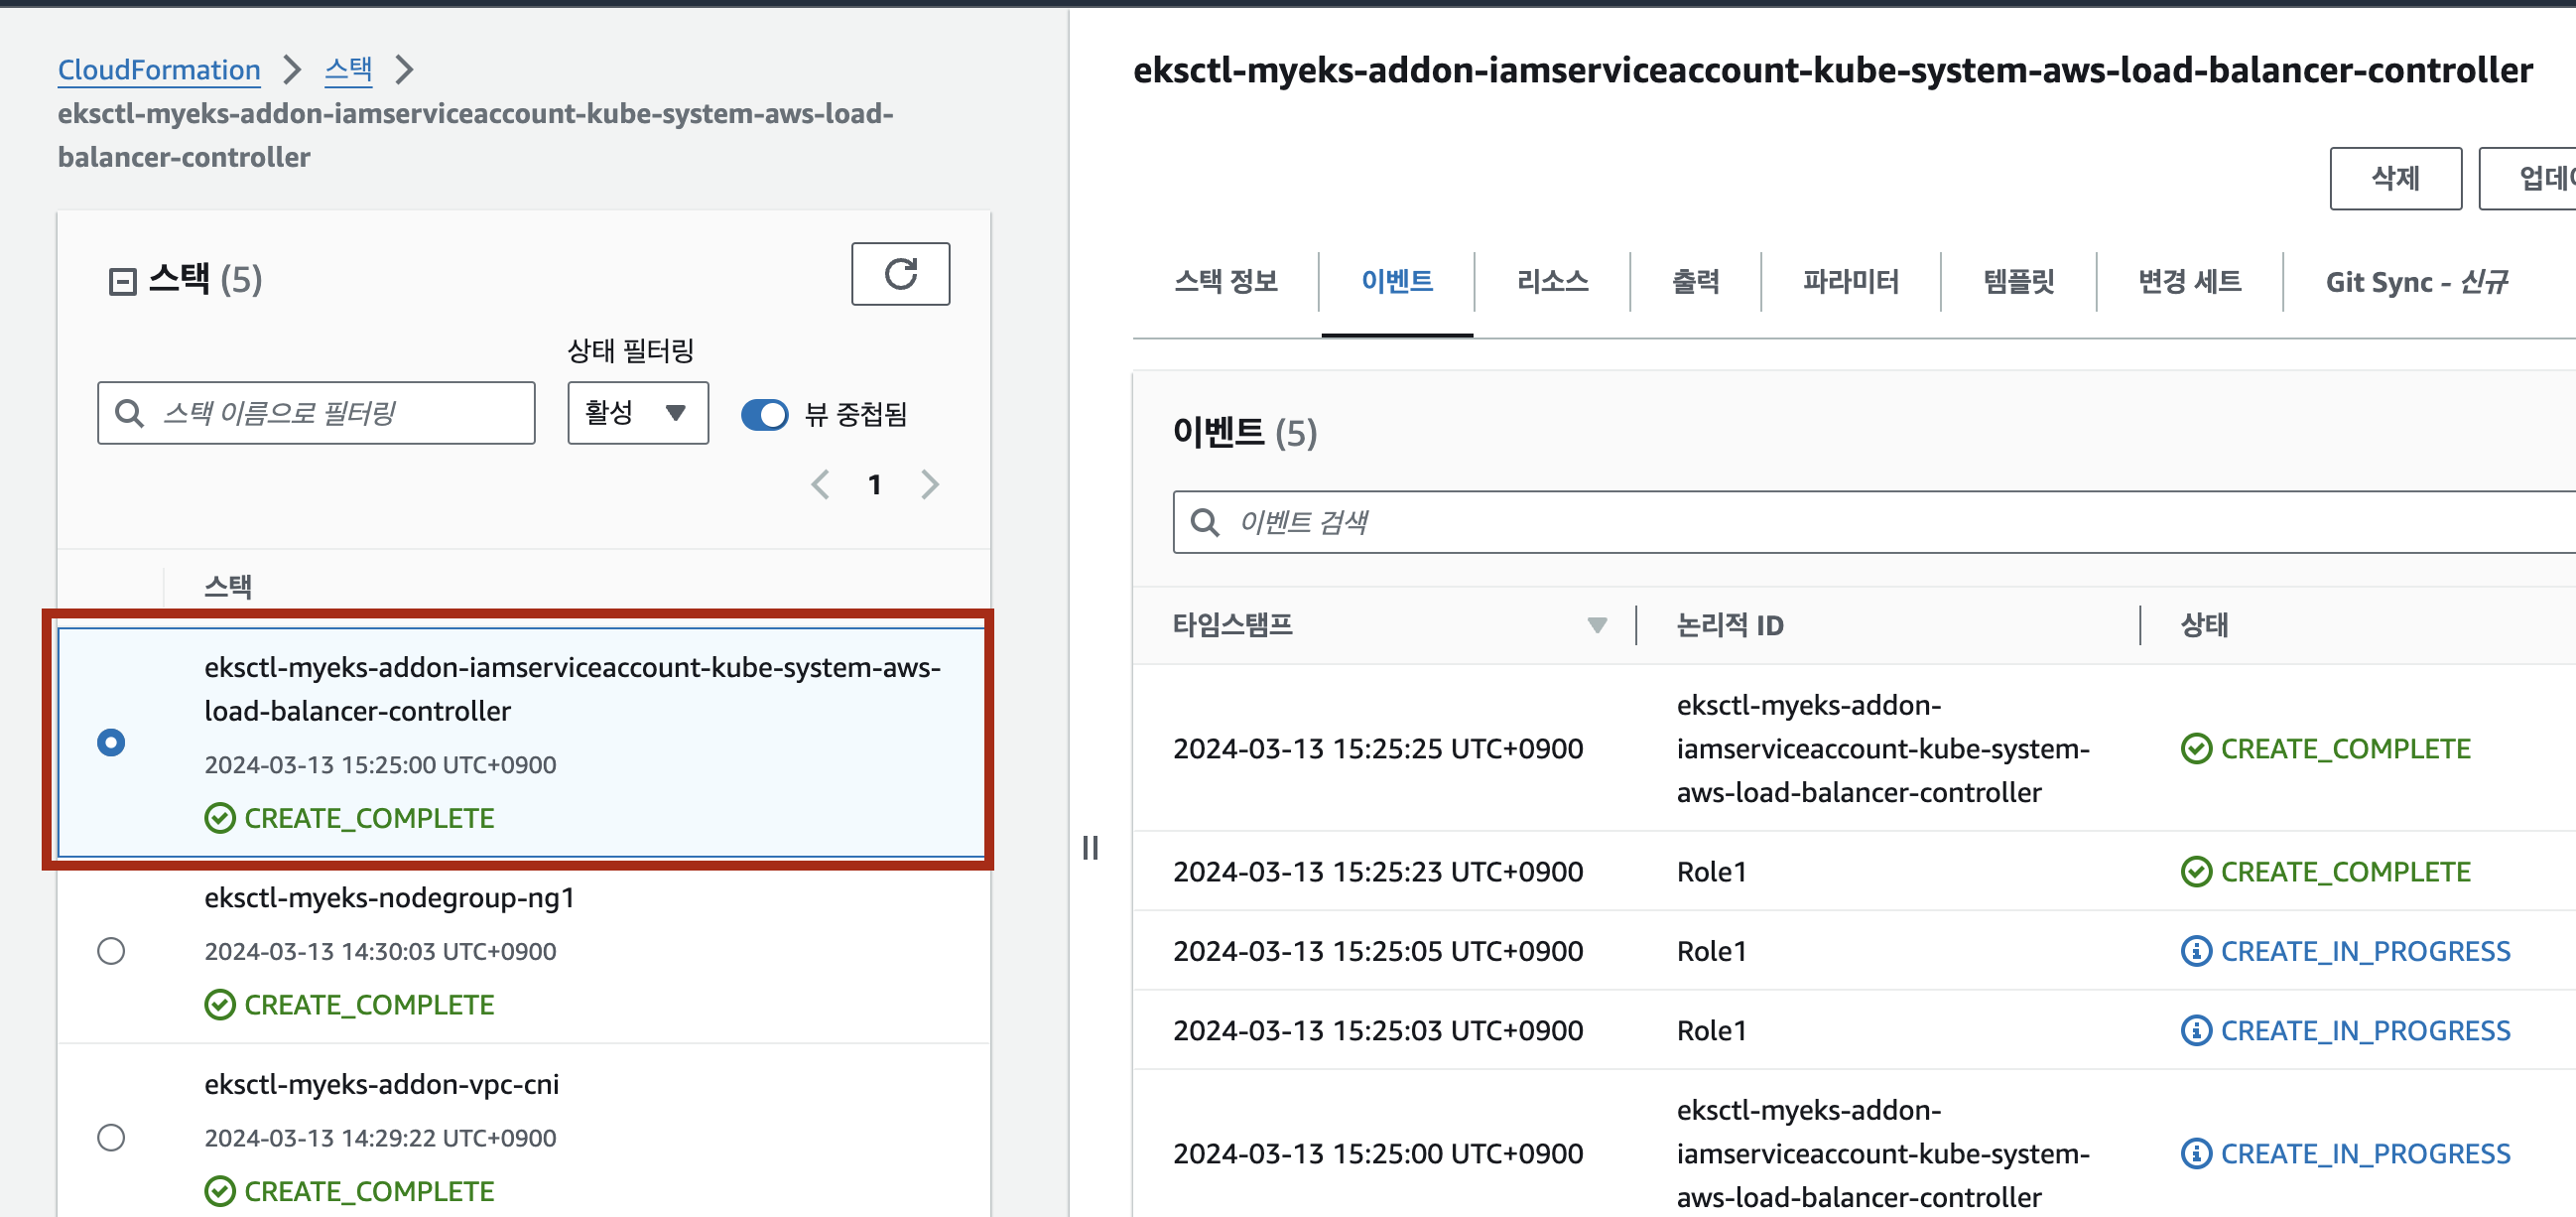Switch to the 리소스 tab

[1551, 282]
